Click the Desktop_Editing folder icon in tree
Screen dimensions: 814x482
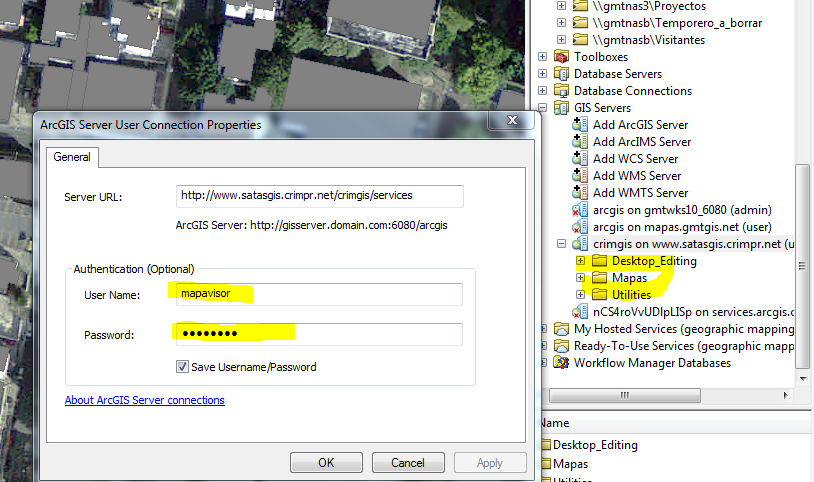coord(600,261)
